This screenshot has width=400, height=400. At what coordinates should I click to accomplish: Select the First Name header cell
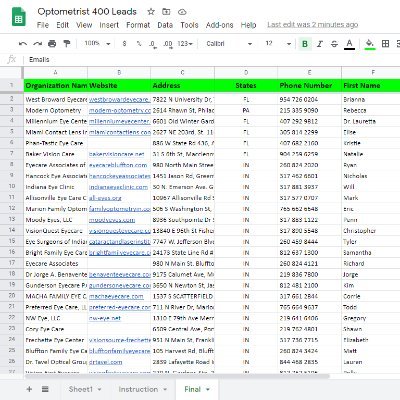pos(371,86)
